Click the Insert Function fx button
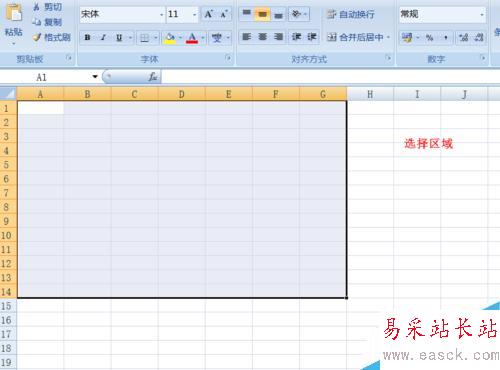500x370 pixels. coord(153,77)
